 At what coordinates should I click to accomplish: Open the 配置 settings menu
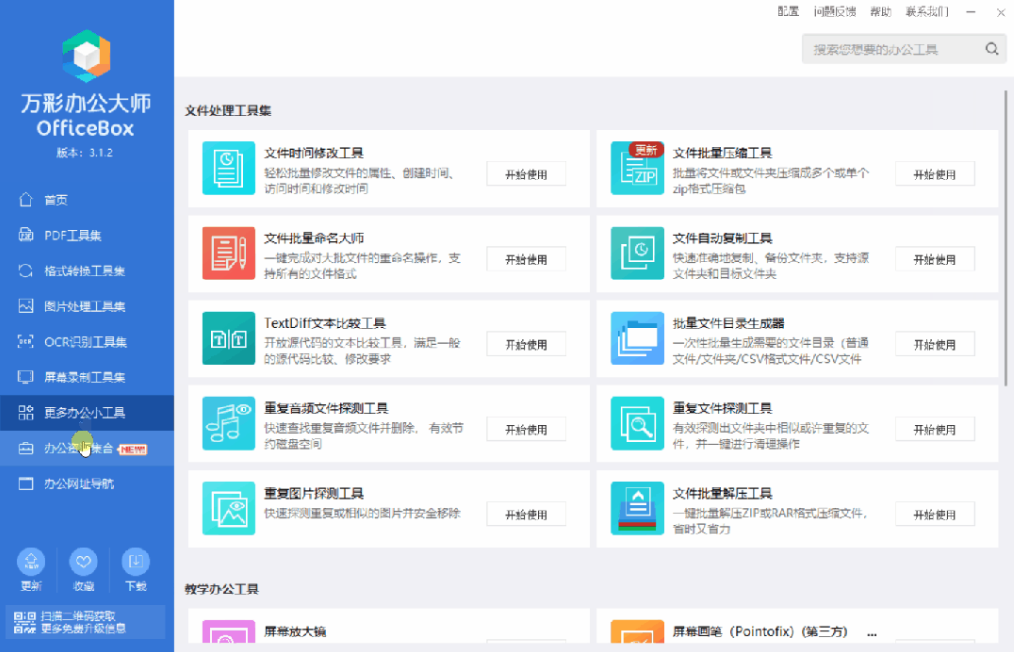click(788, 12)
